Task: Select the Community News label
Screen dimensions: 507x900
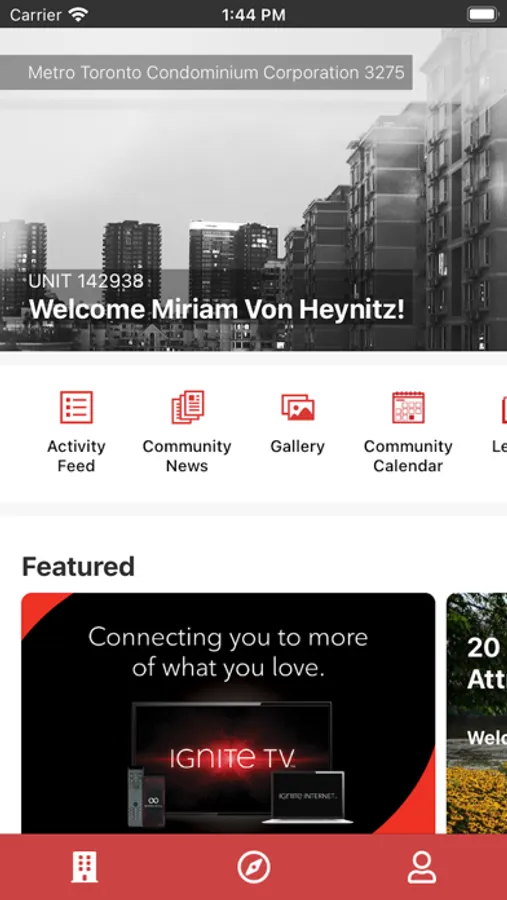Action: 187,456
